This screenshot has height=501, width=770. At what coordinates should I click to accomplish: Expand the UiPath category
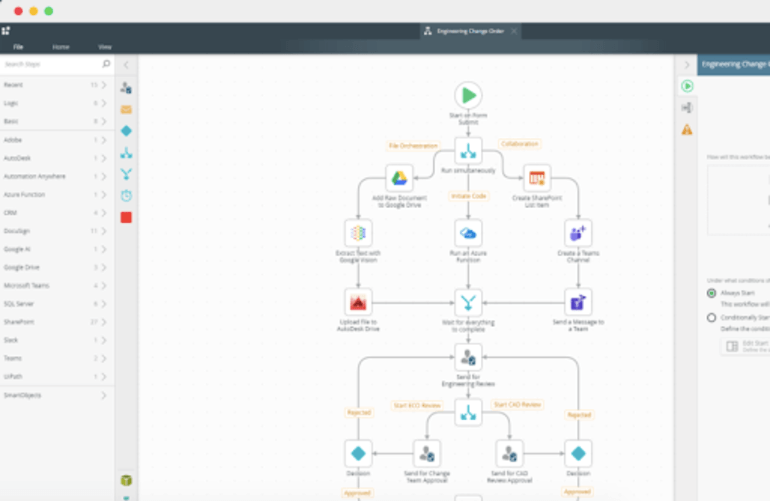[57, 376]
